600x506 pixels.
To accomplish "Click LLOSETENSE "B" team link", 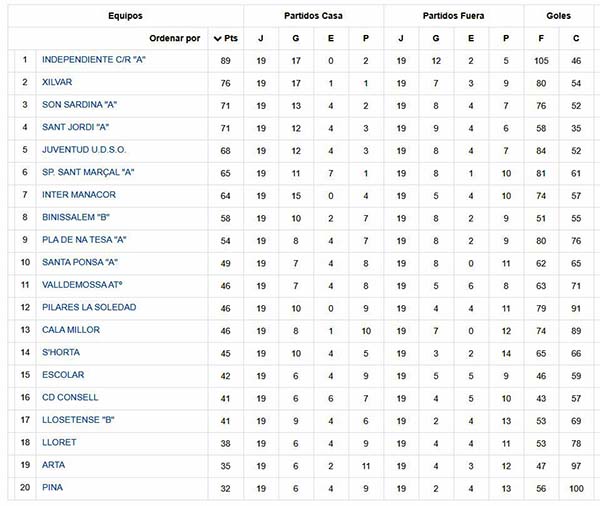I will pyautogui.click(x=78, y=420).
